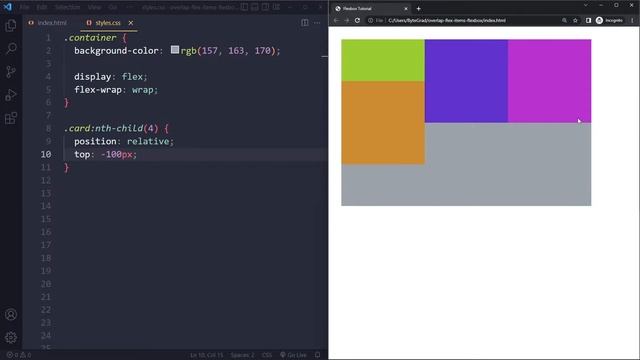The width and height of the screenshot is (640, 360).
Task: Open the Selection menu
Action: (67, 7)
